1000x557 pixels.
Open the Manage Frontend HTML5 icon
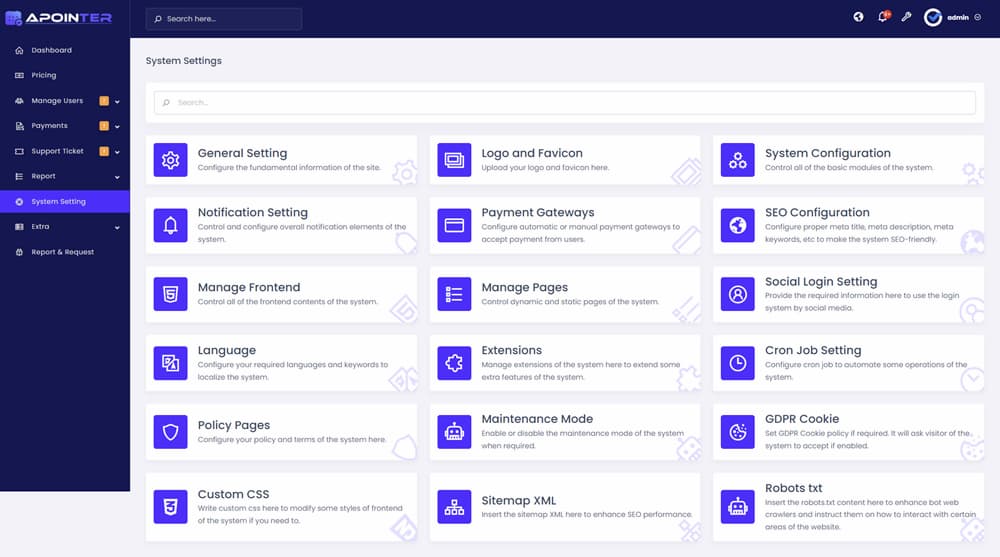click(x=170, y=294)
